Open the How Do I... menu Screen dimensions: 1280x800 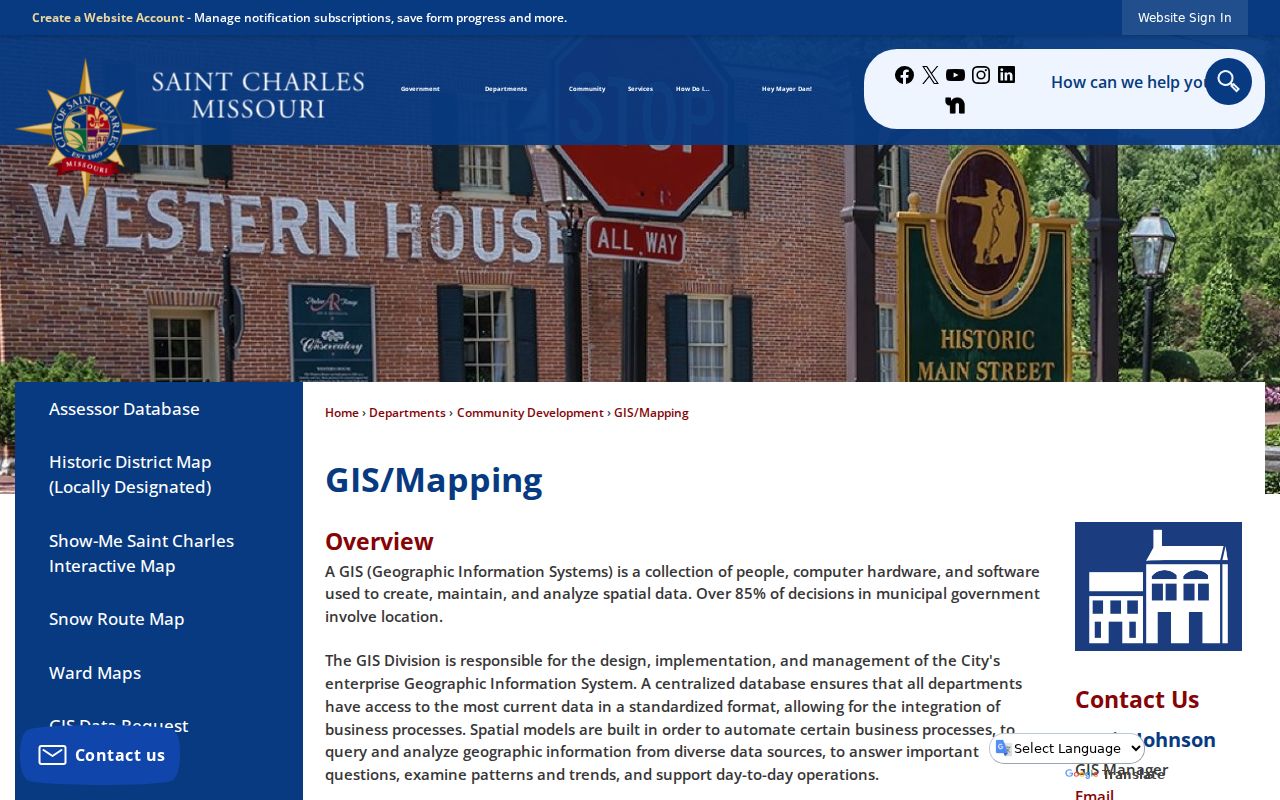coord(692,89)
